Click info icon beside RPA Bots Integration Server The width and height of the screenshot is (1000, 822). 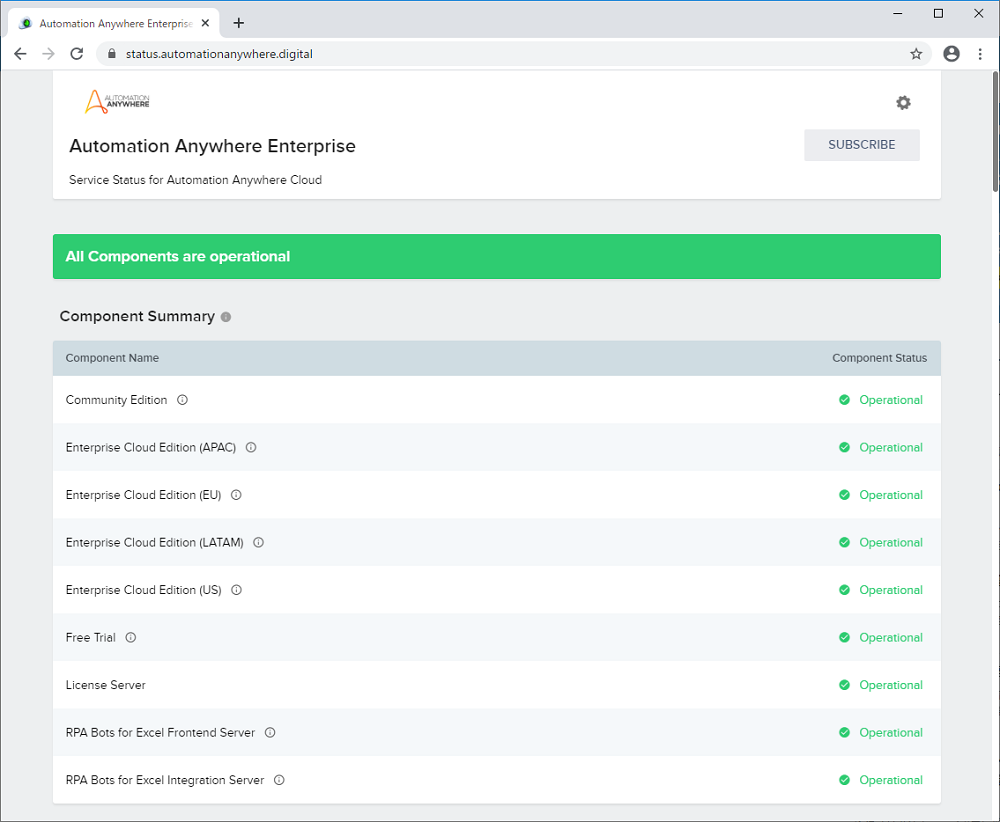pos(279,780)
